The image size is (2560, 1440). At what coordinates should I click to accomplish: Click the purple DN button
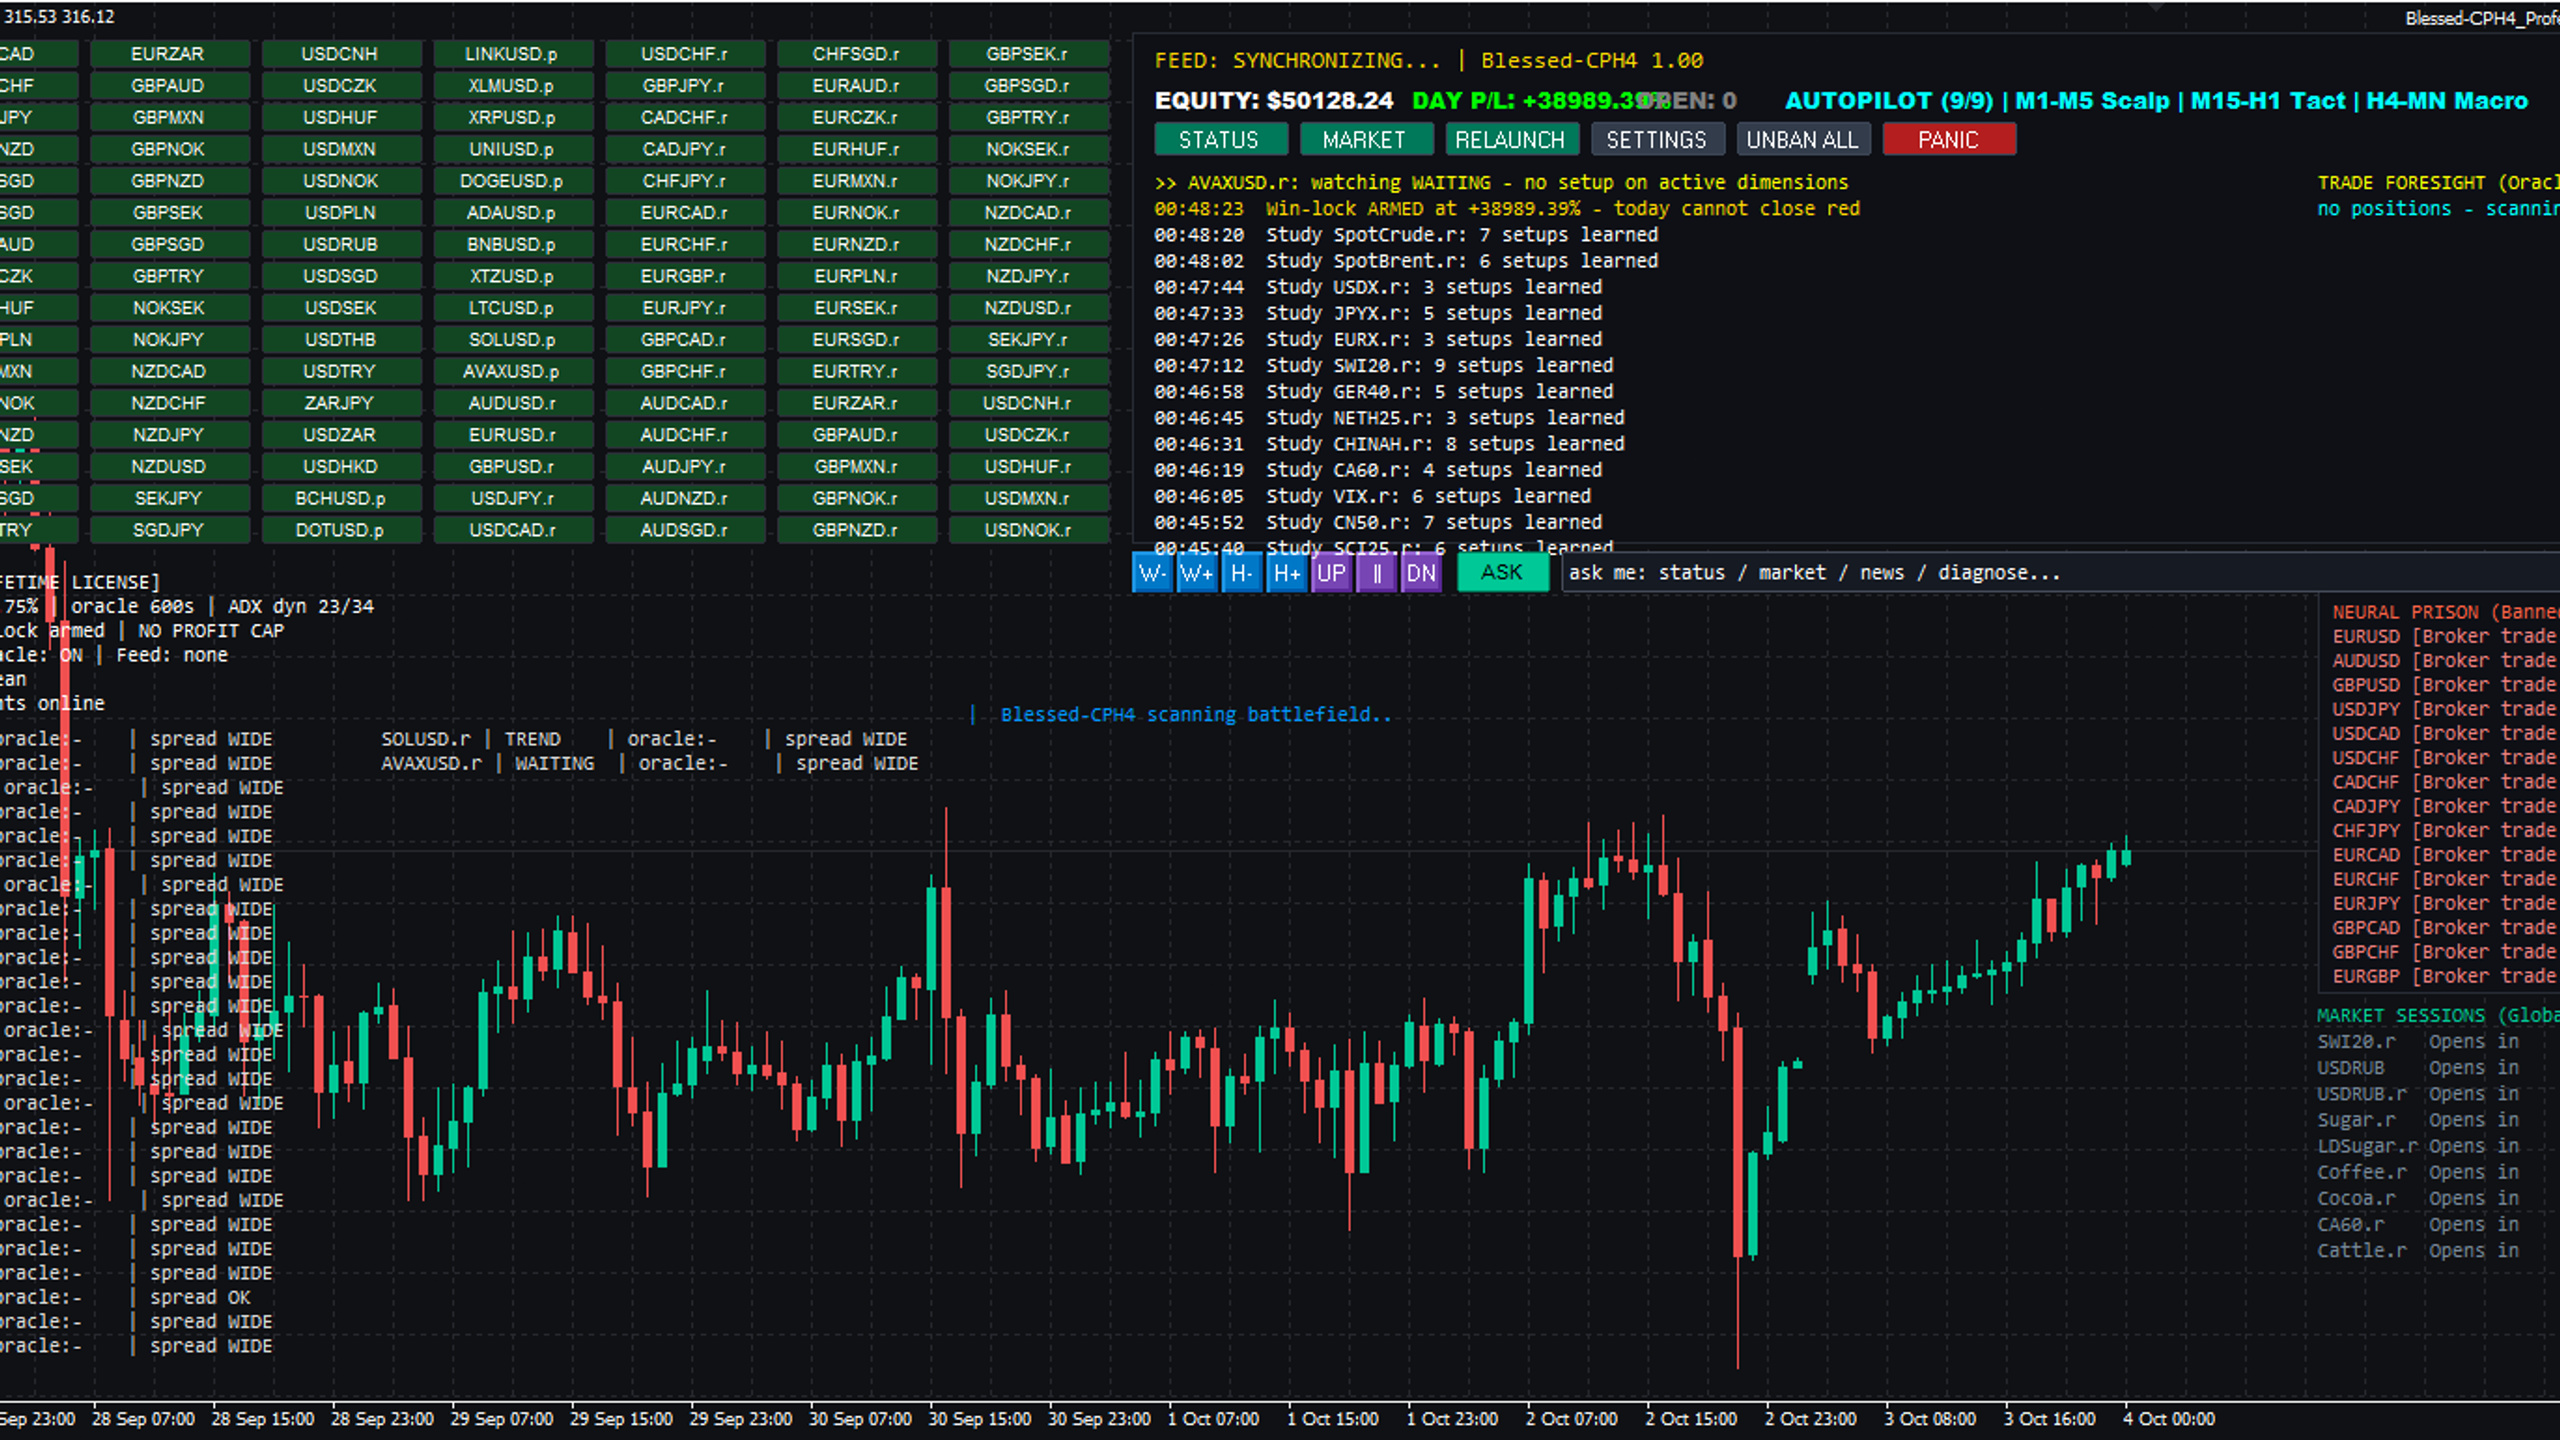(x=1421, y=573)
